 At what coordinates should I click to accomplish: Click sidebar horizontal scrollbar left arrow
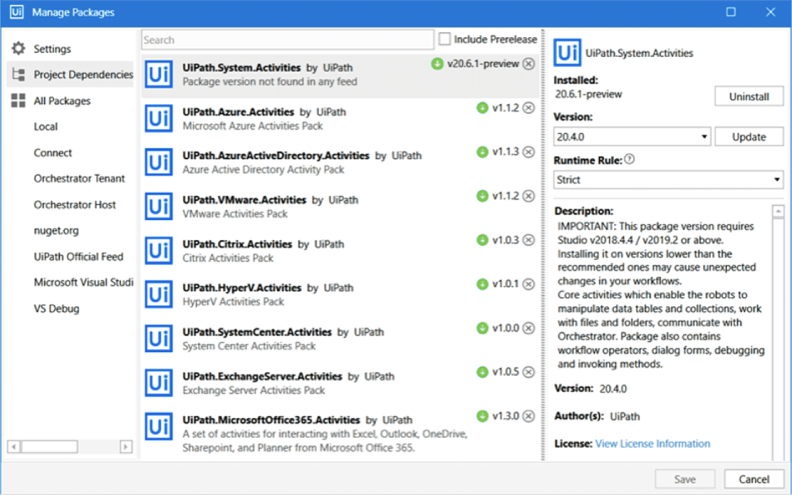click(x=14, y=447)
